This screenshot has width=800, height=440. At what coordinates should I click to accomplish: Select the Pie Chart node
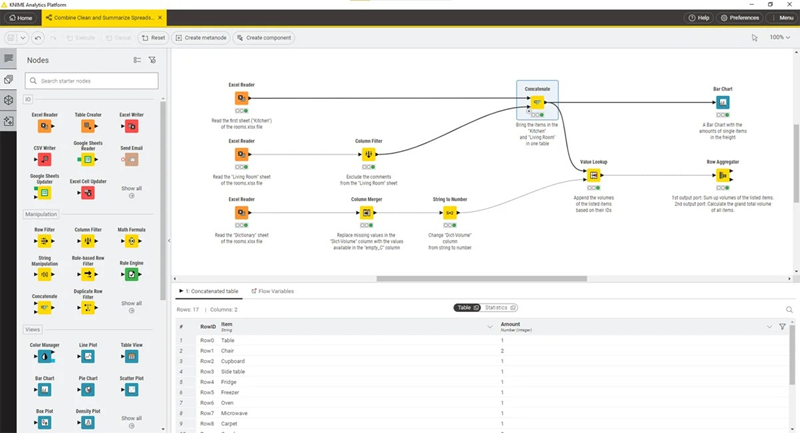tap(88, 390)
